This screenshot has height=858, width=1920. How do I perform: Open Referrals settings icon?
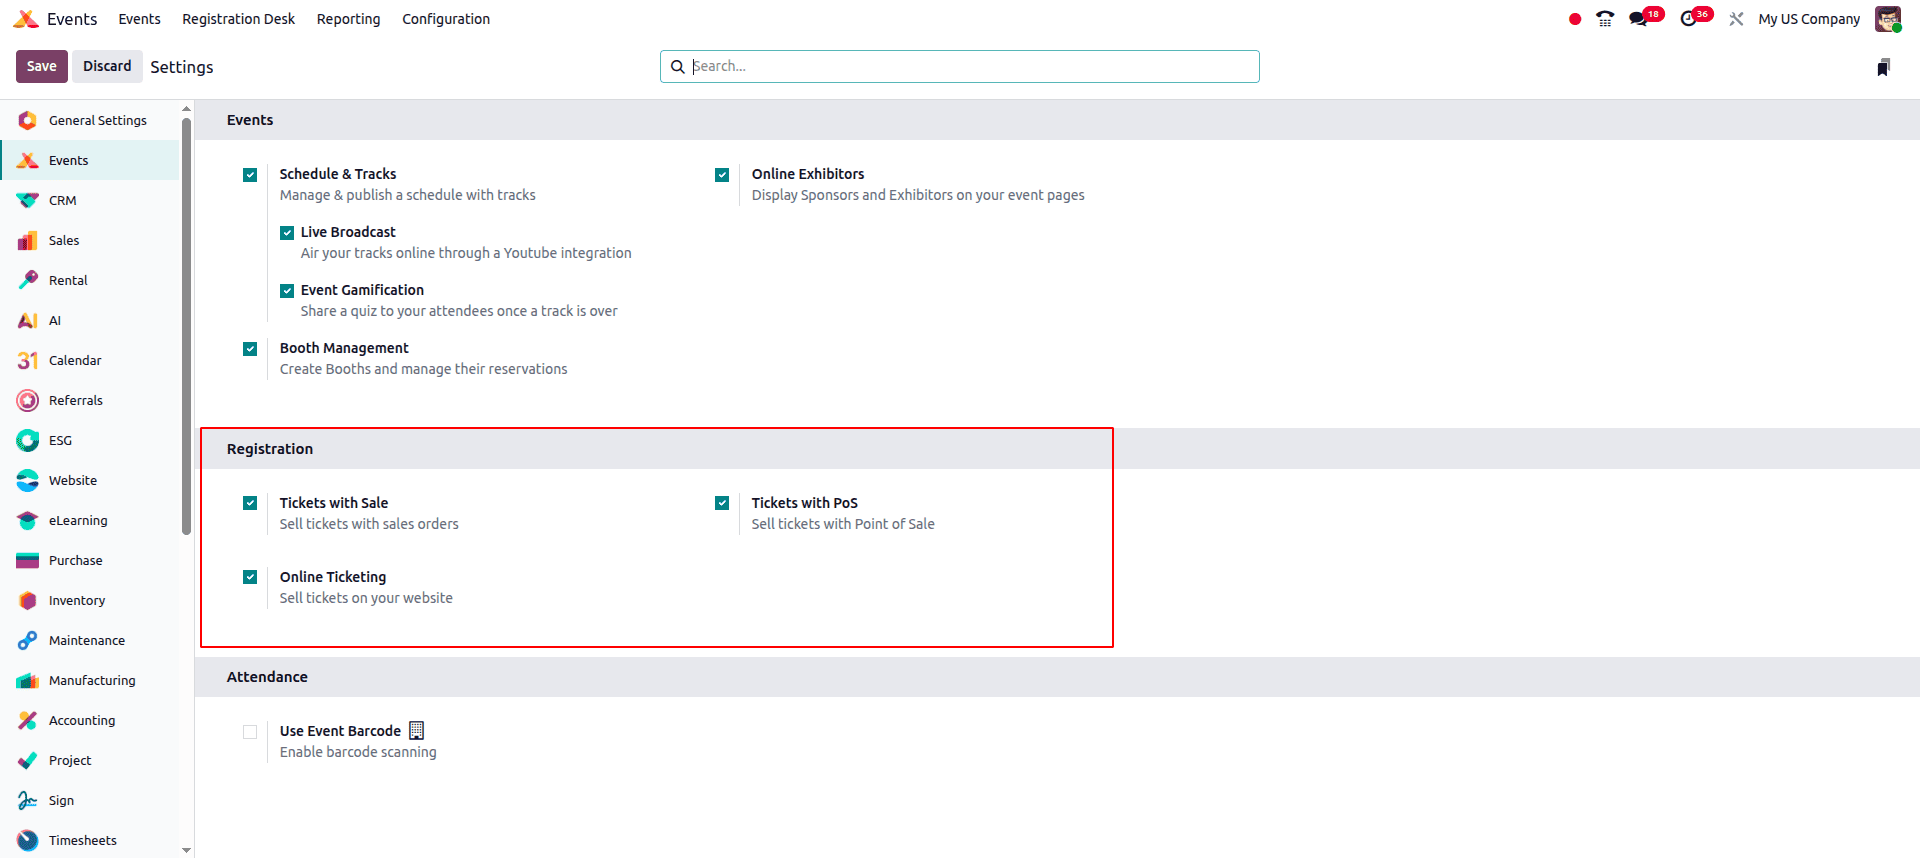coord(28,400)
